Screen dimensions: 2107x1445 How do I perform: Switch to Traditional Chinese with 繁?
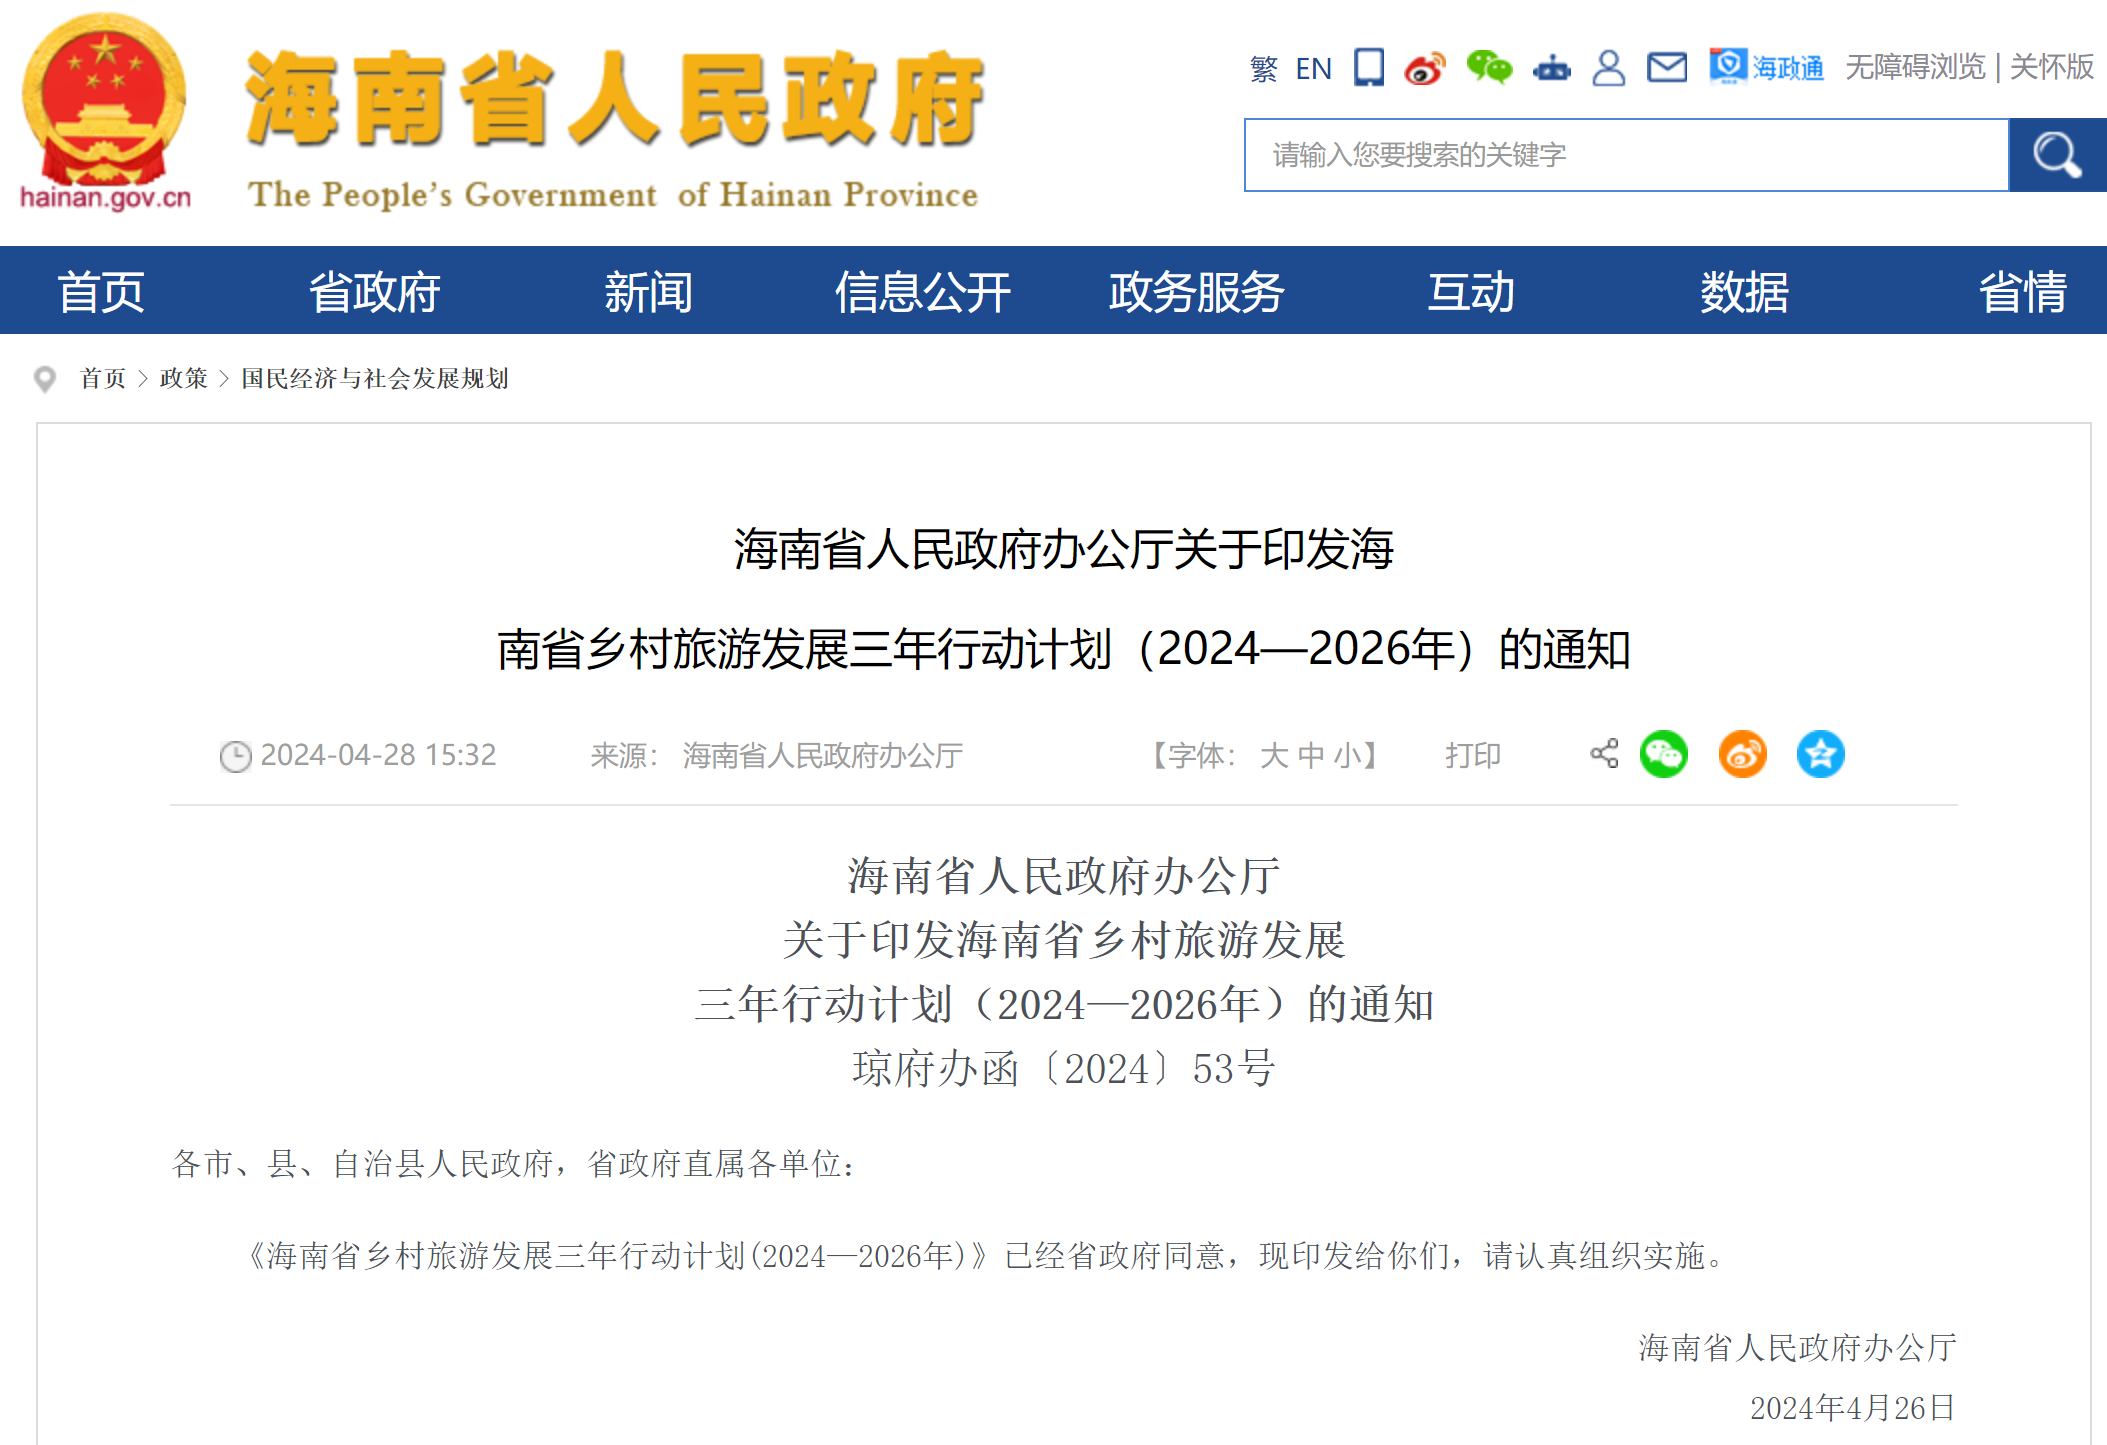coord(1263,68)
